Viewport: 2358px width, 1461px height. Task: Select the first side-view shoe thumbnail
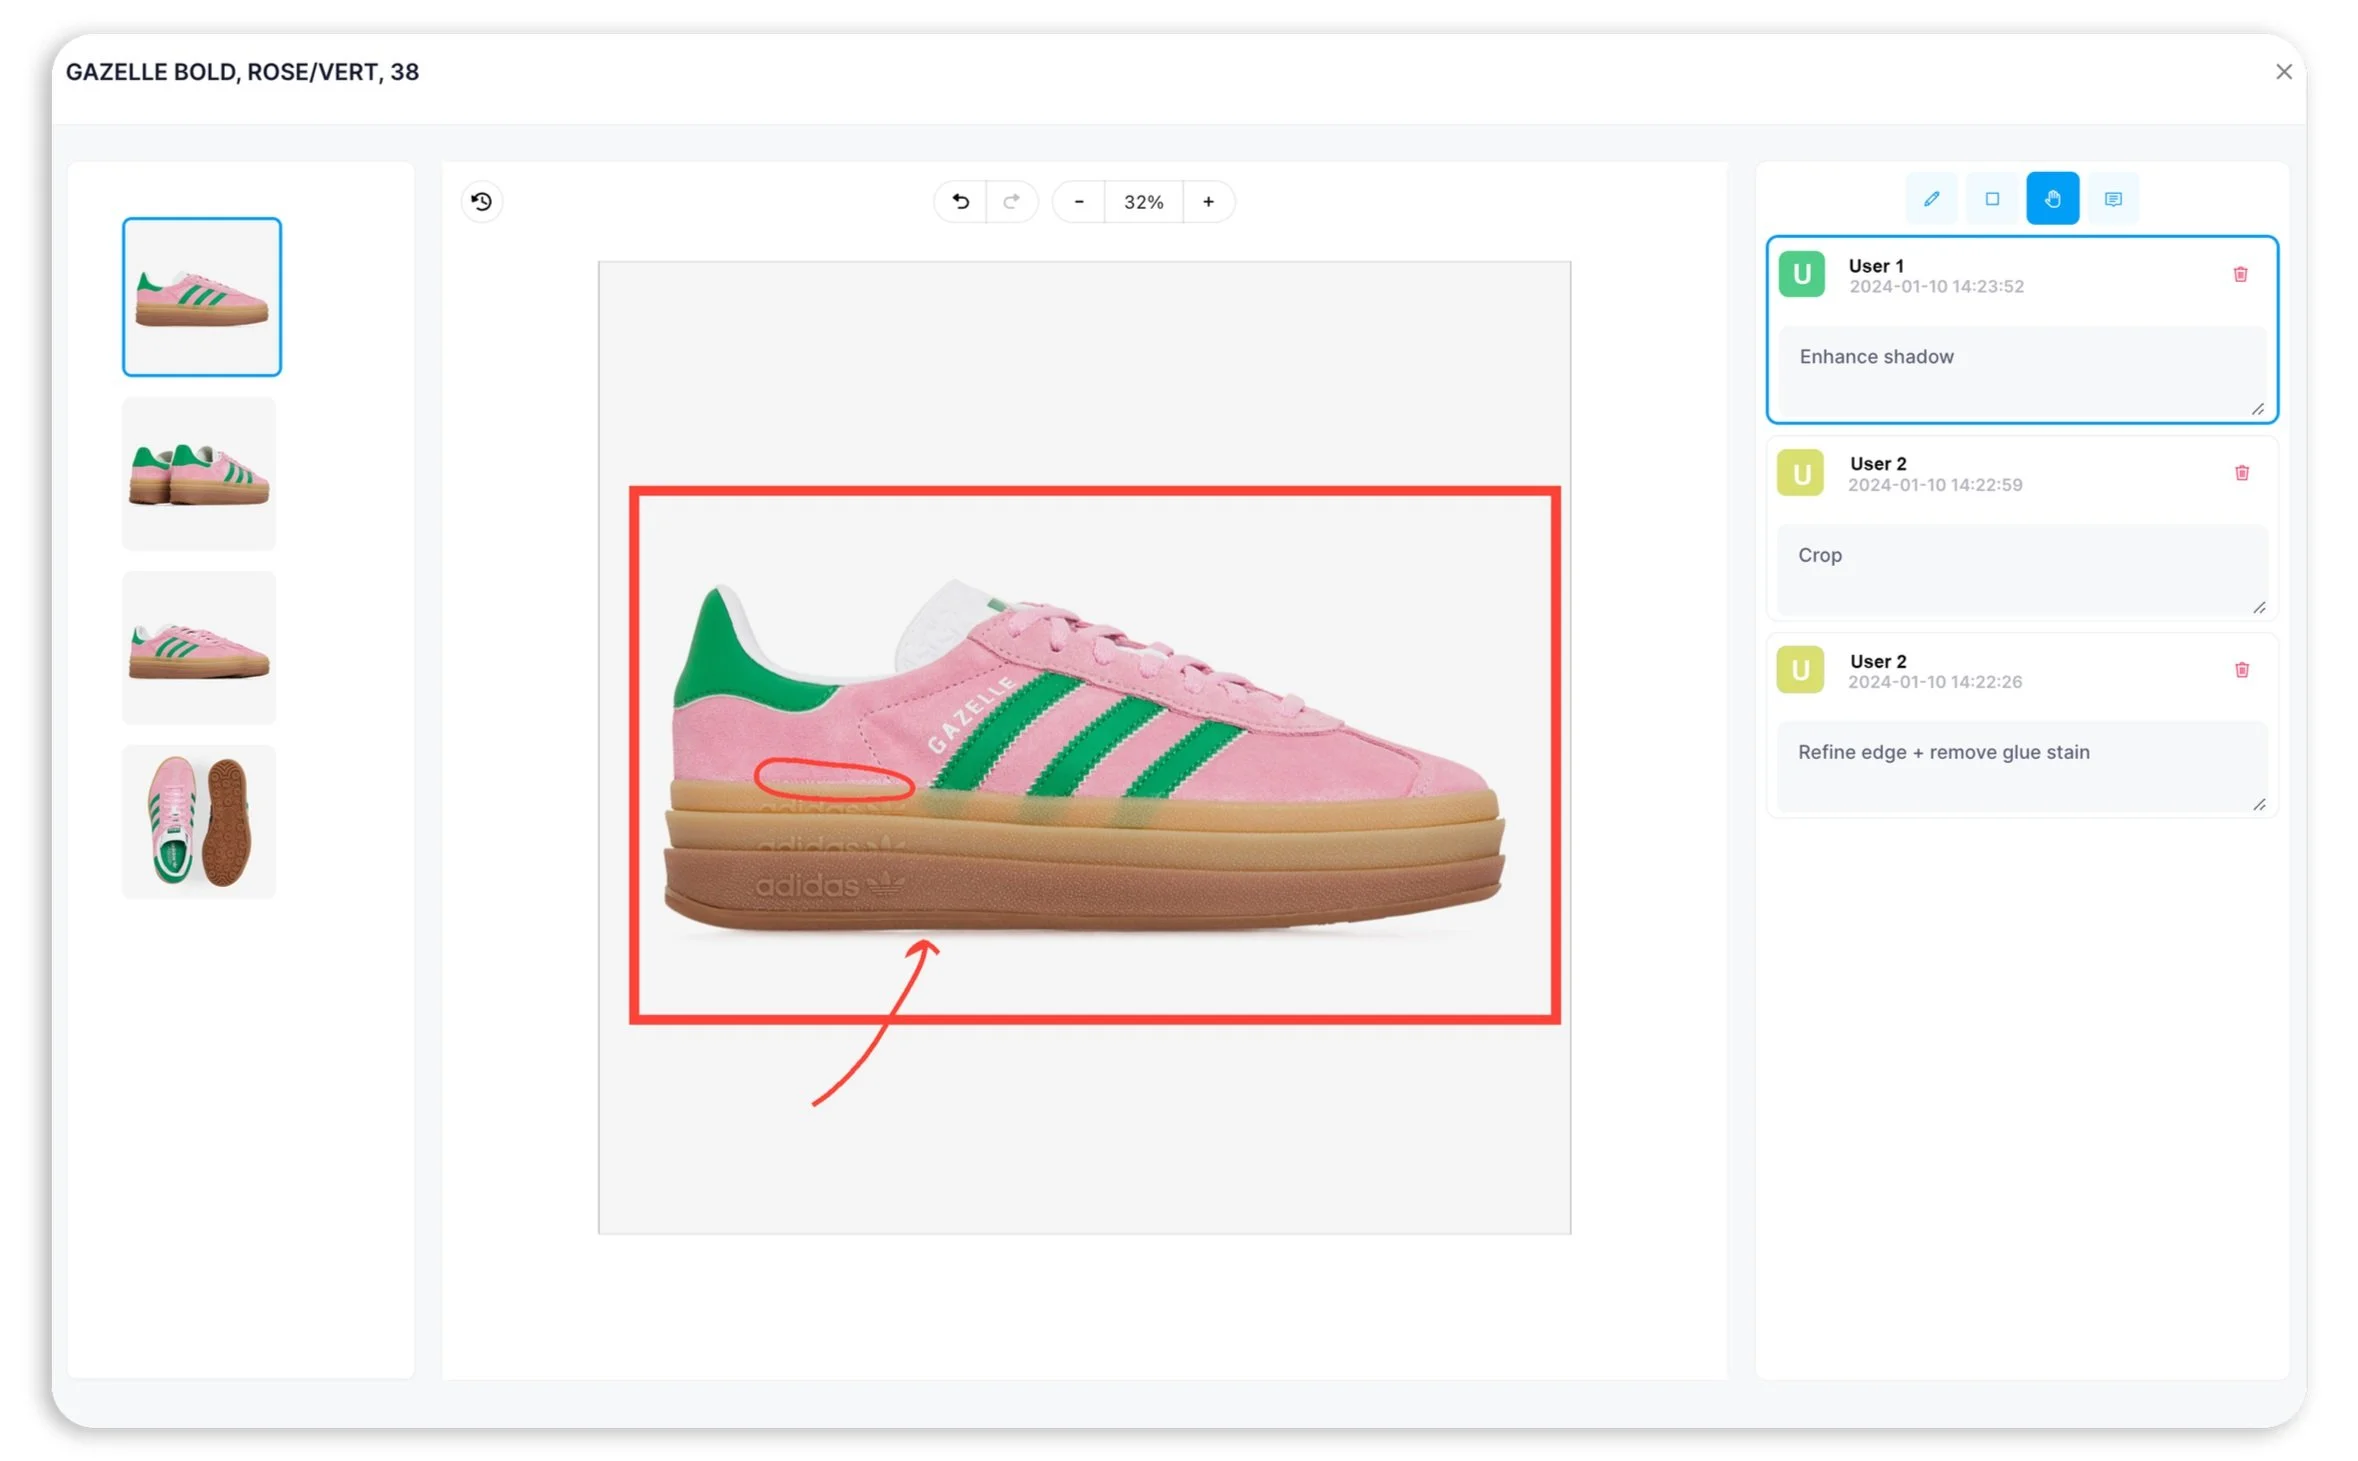click(202, 297)
